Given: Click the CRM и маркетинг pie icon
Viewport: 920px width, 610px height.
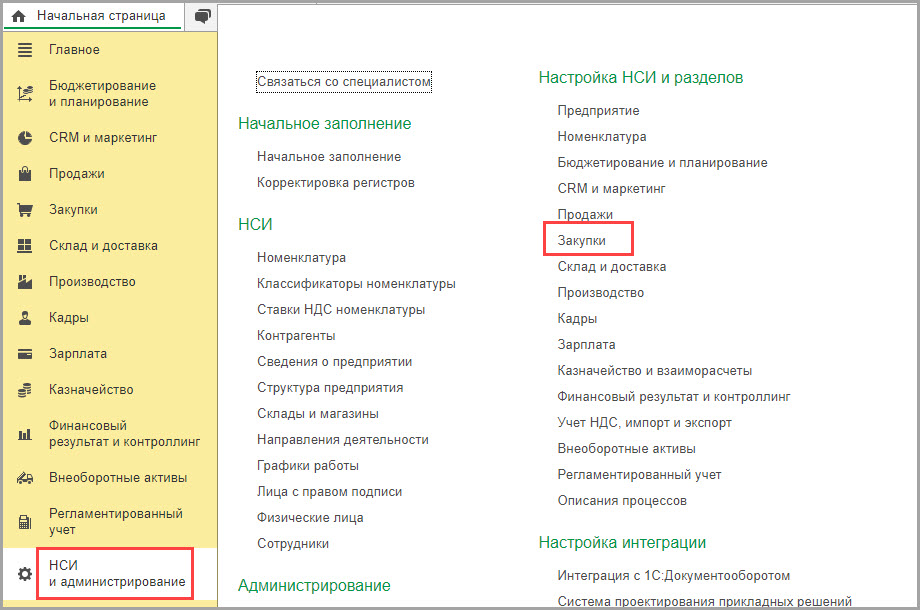Looking at the screenshot, I should [x=25, y=138].
